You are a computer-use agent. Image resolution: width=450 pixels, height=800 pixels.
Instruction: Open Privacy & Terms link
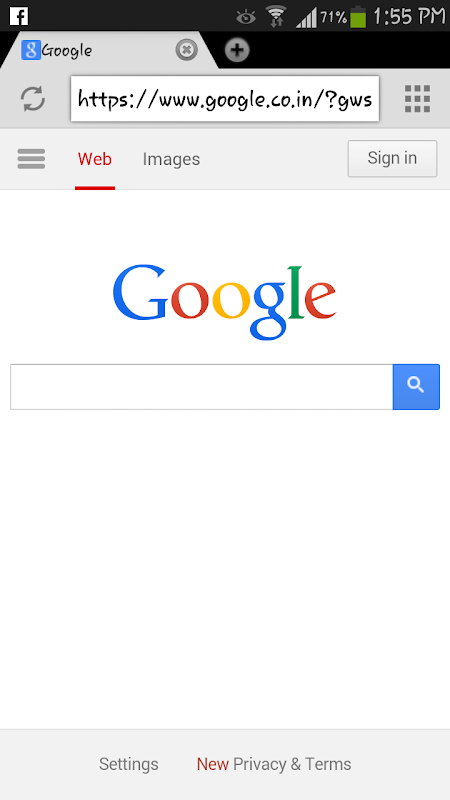(x=292, y=764)
